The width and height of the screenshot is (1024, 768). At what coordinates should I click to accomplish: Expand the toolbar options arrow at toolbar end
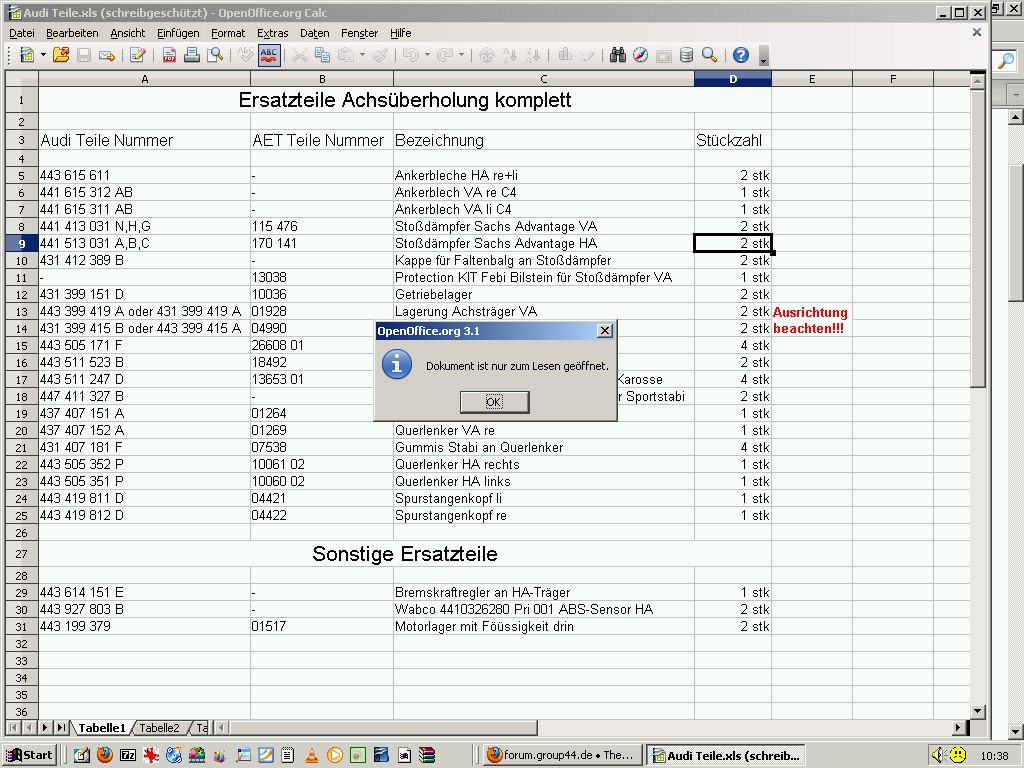coord(764,56)
